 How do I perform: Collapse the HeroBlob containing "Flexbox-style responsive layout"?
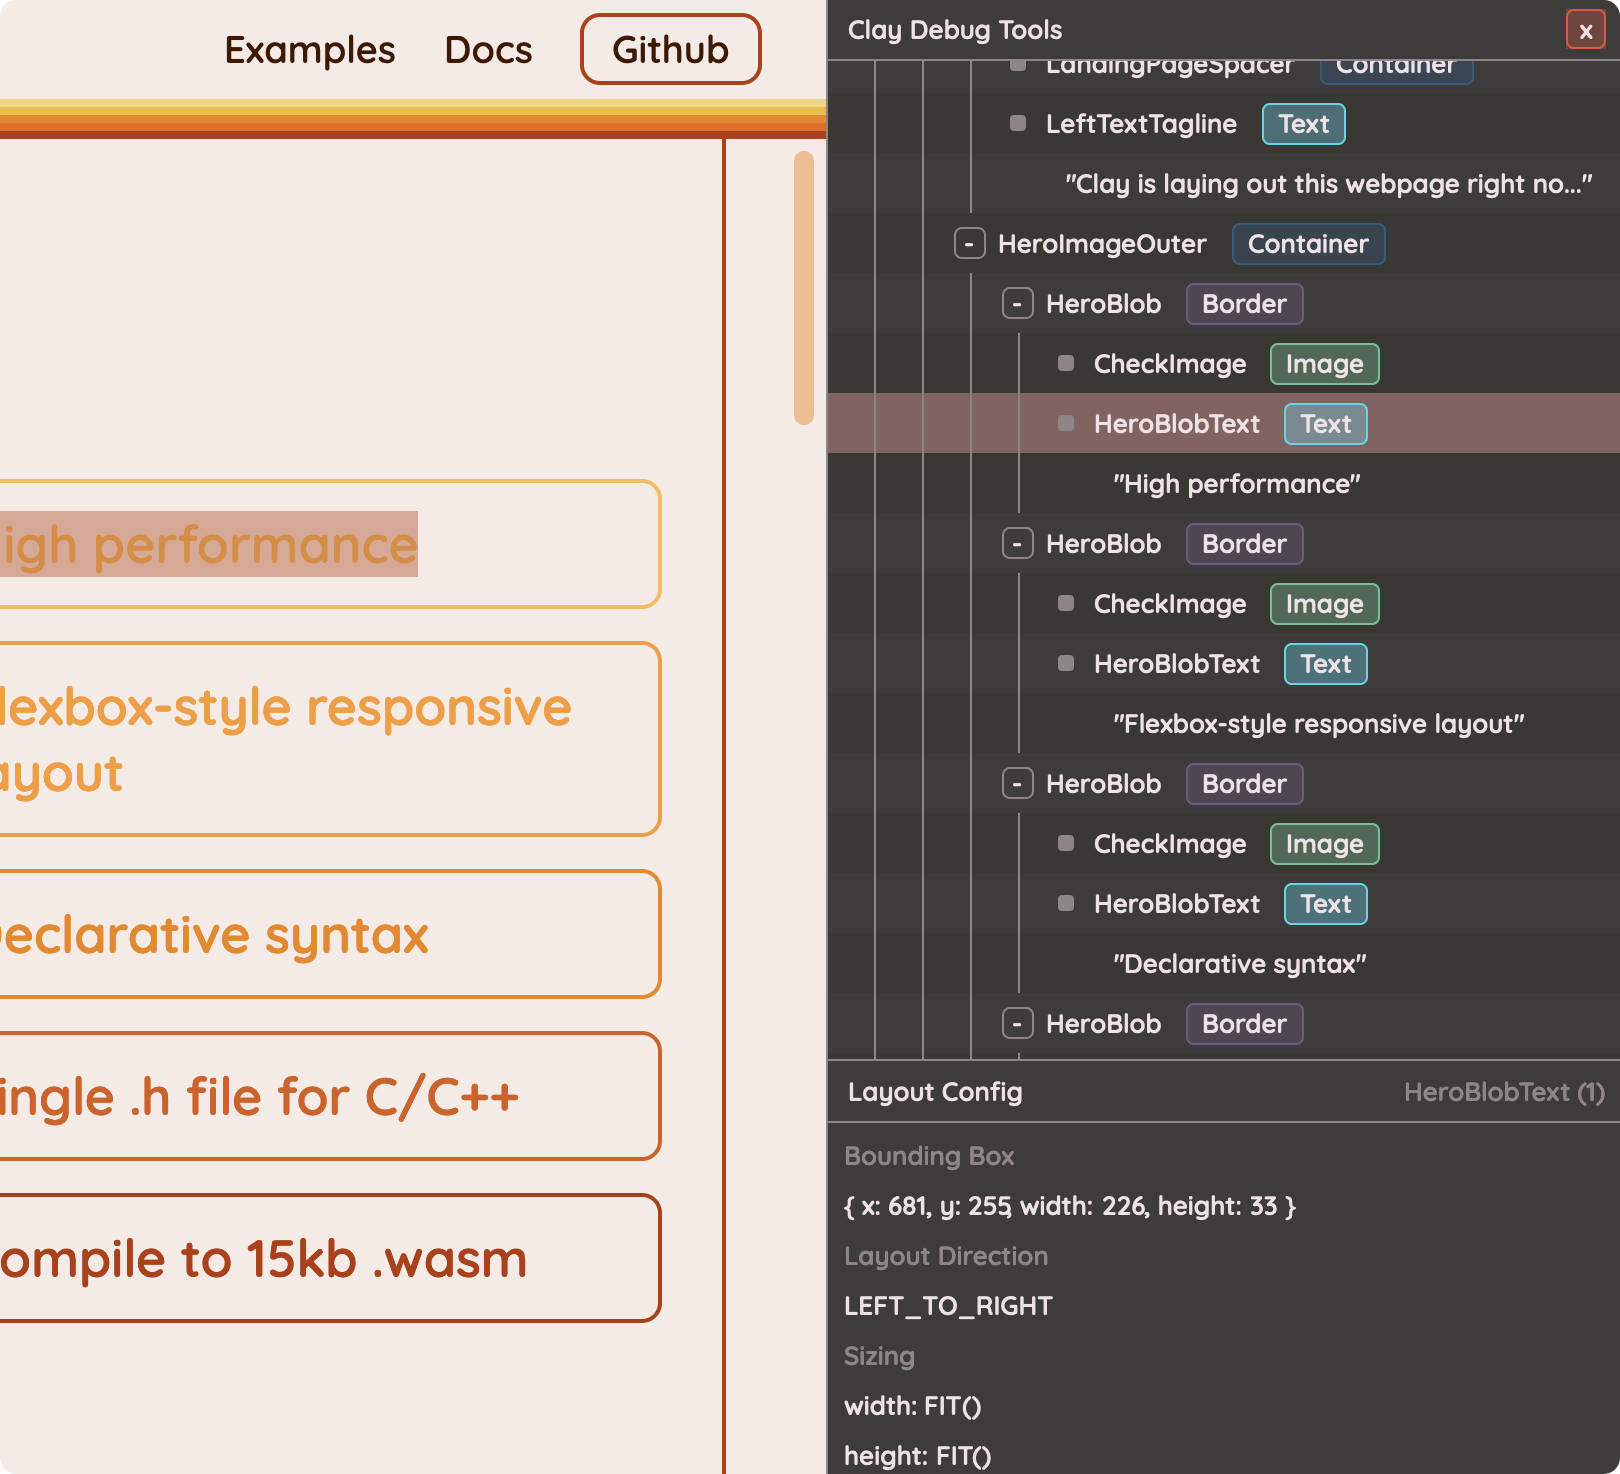pyautogui.click(x=1017, y=544)
